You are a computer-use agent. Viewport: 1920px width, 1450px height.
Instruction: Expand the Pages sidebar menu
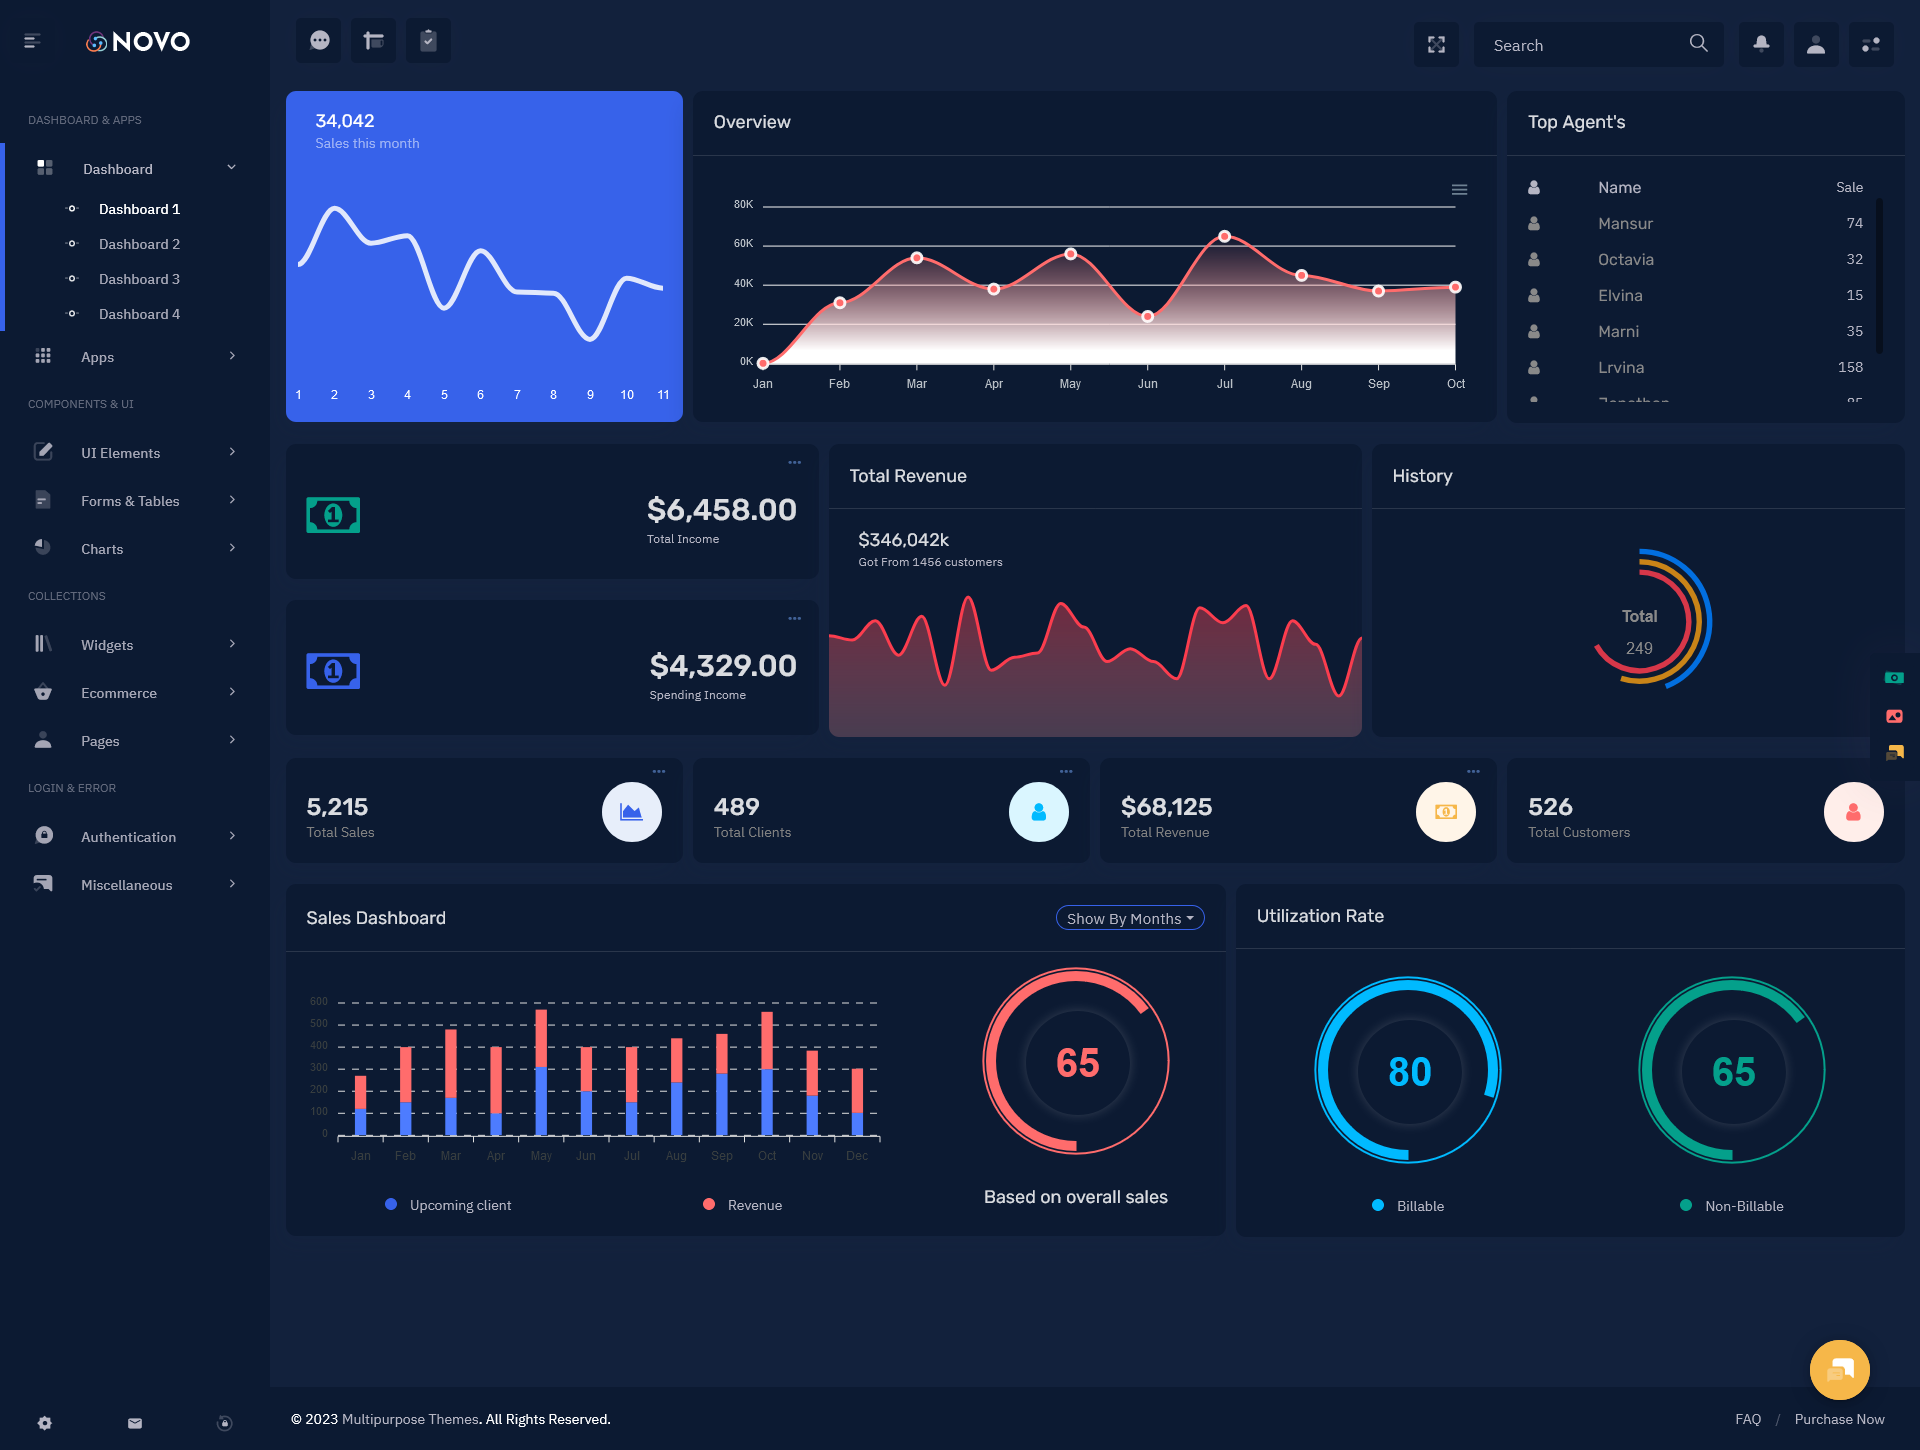[136, 741]
